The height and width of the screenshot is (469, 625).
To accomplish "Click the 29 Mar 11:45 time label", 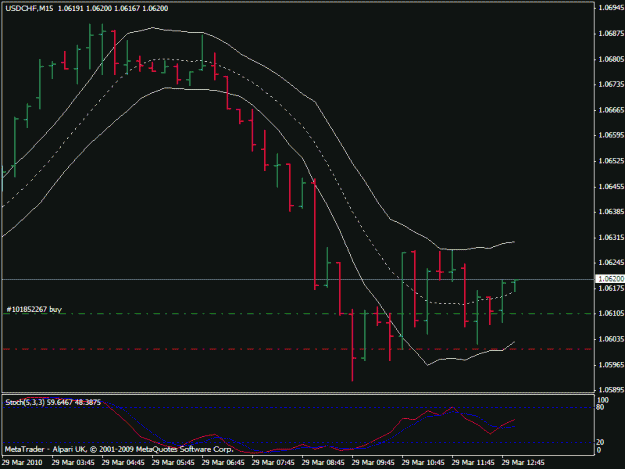I will click(x=473, y=463).
